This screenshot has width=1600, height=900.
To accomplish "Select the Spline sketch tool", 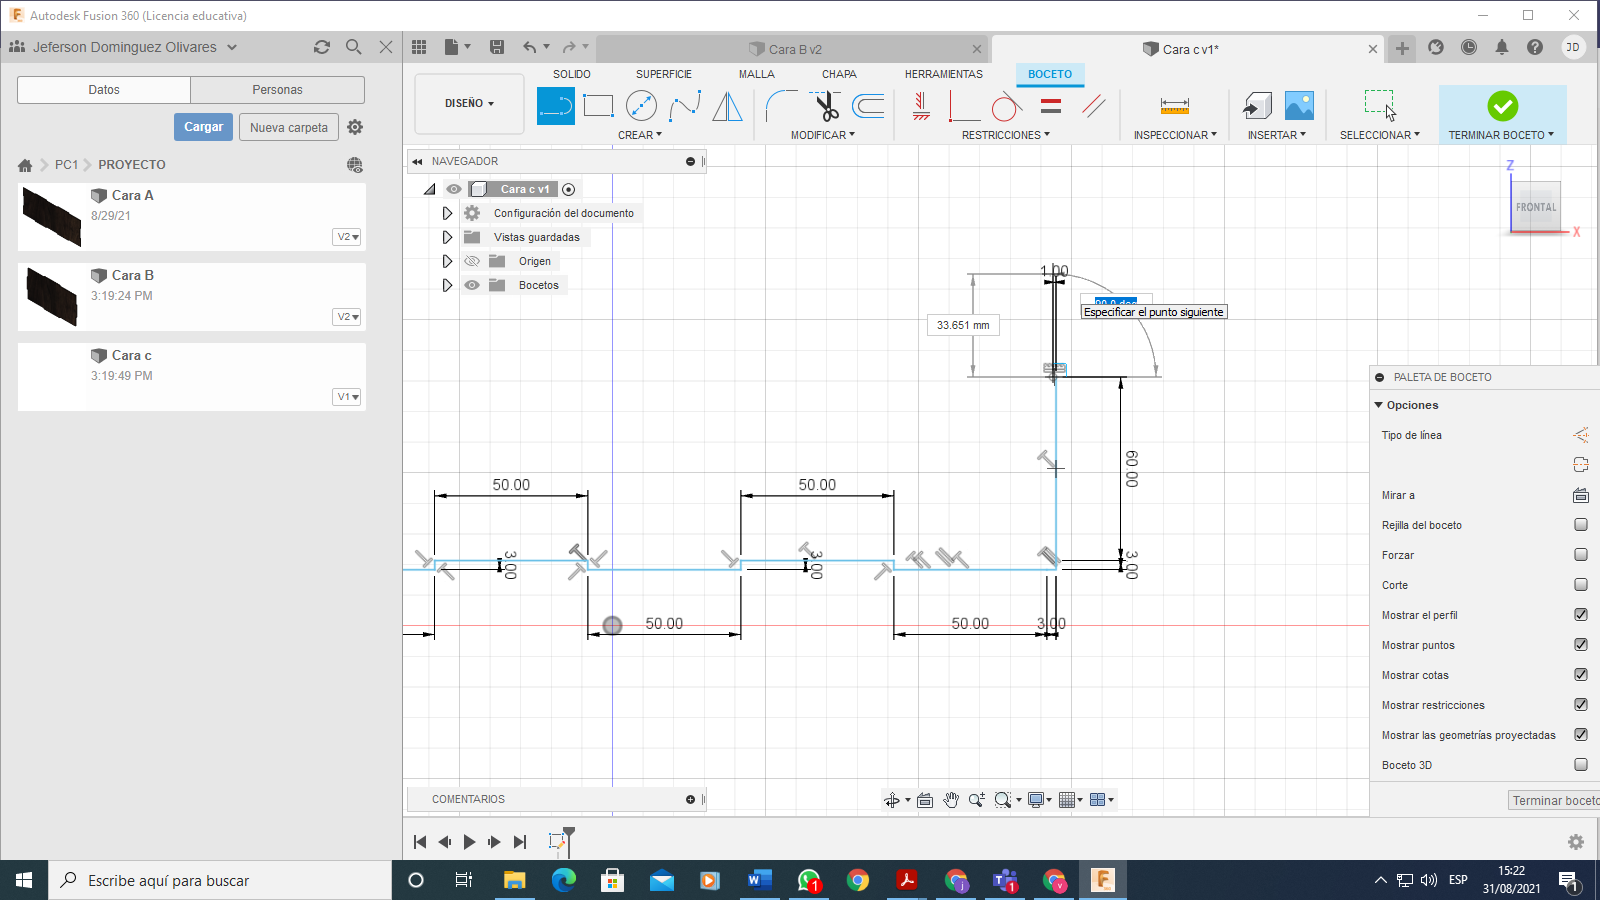I will click(685, 106).
